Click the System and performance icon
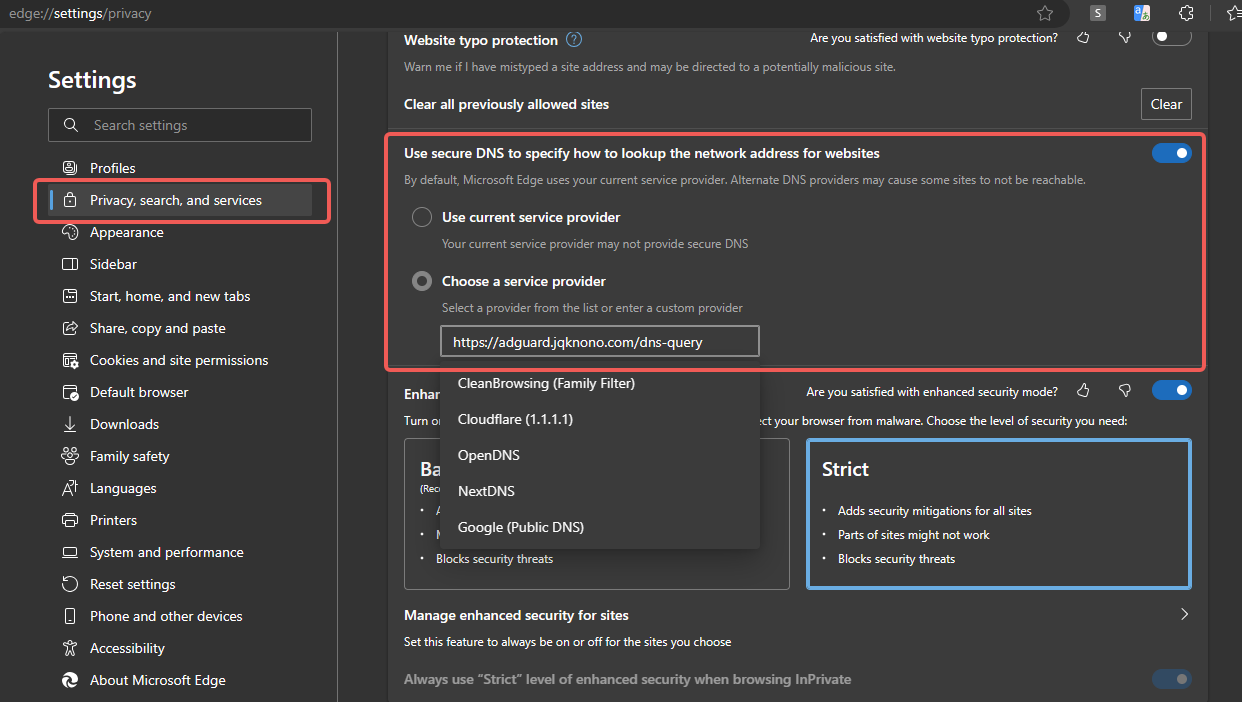This screenshot has height=702, width=1242. pyautogui.click(x=70, y=552)
